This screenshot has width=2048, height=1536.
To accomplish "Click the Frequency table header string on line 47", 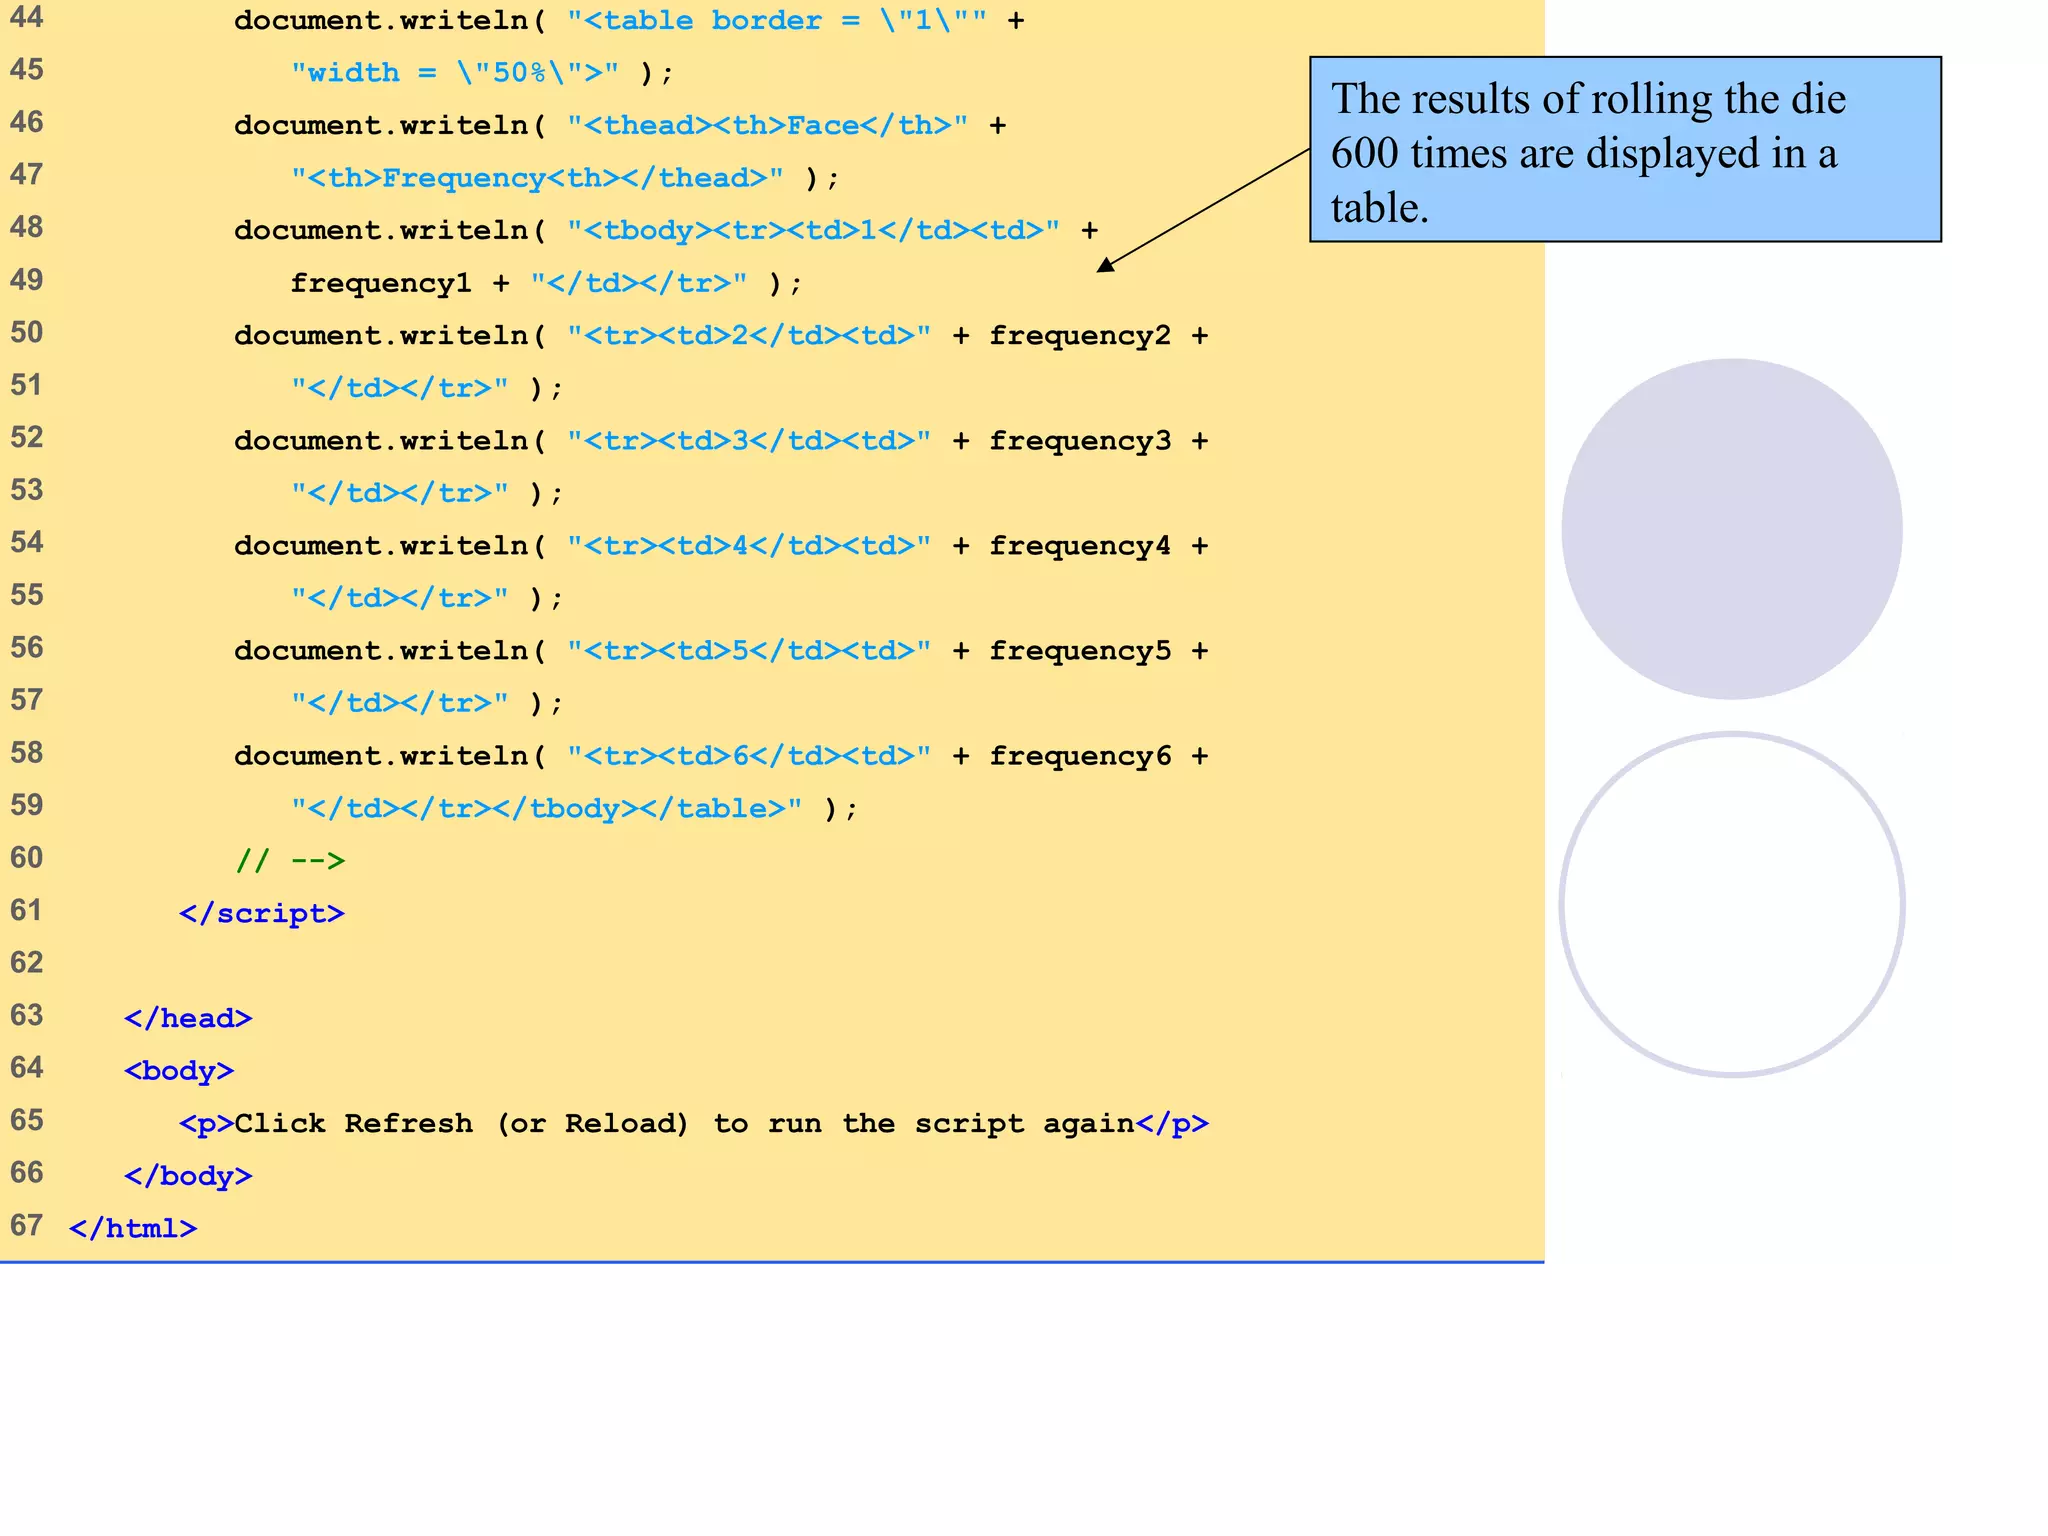I will 537,178.
